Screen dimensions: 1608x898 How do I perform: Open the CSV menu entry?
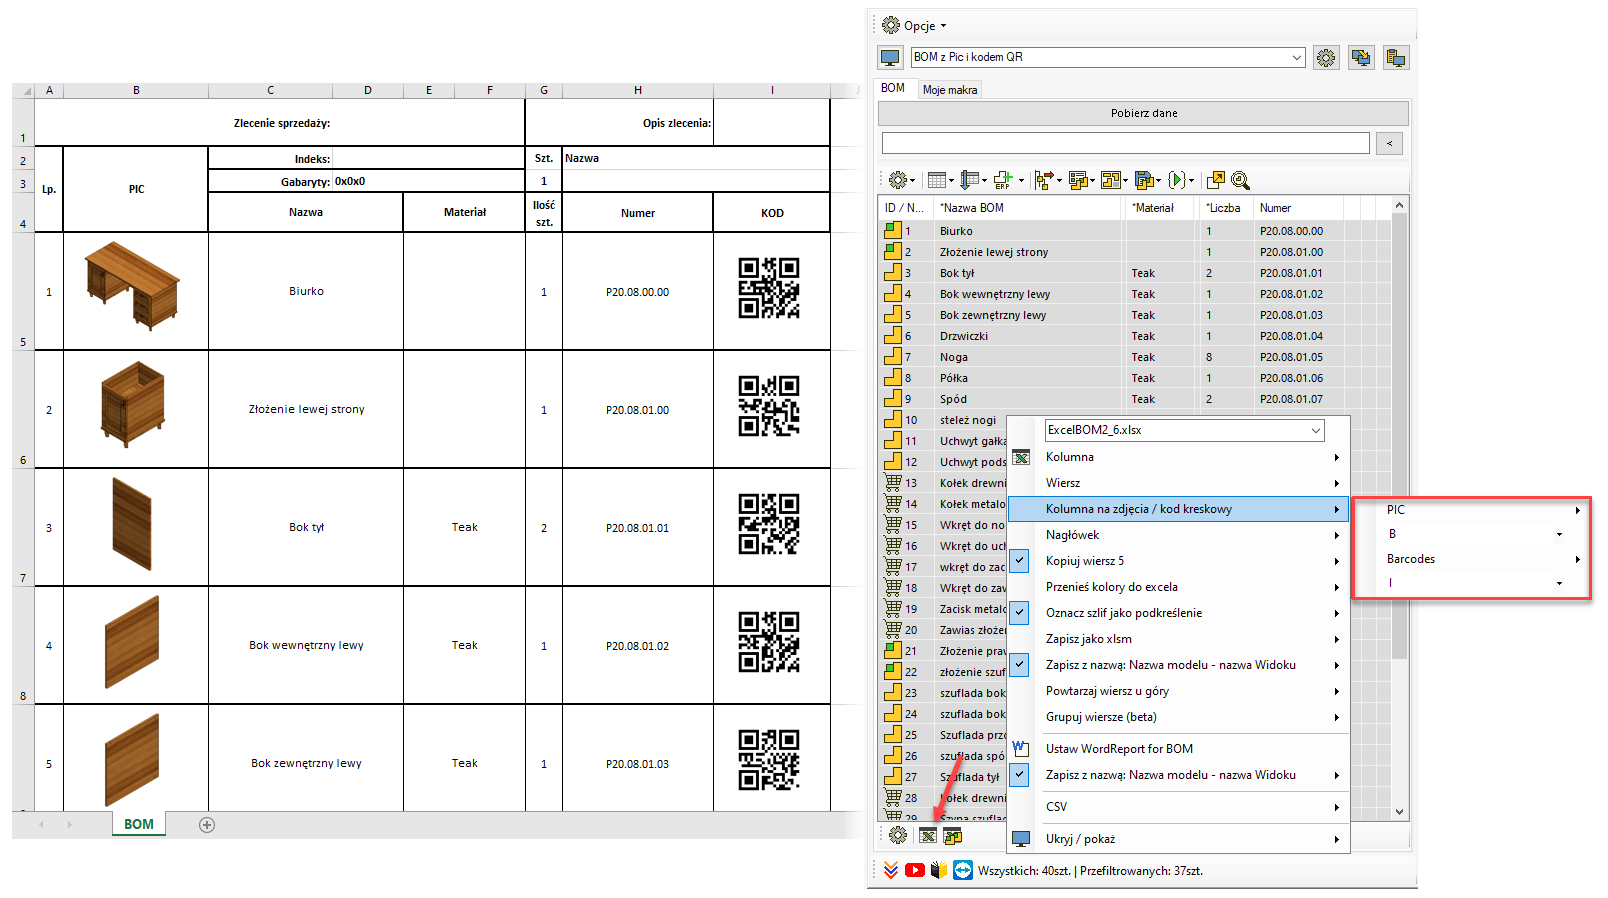tap(1178, 807)
